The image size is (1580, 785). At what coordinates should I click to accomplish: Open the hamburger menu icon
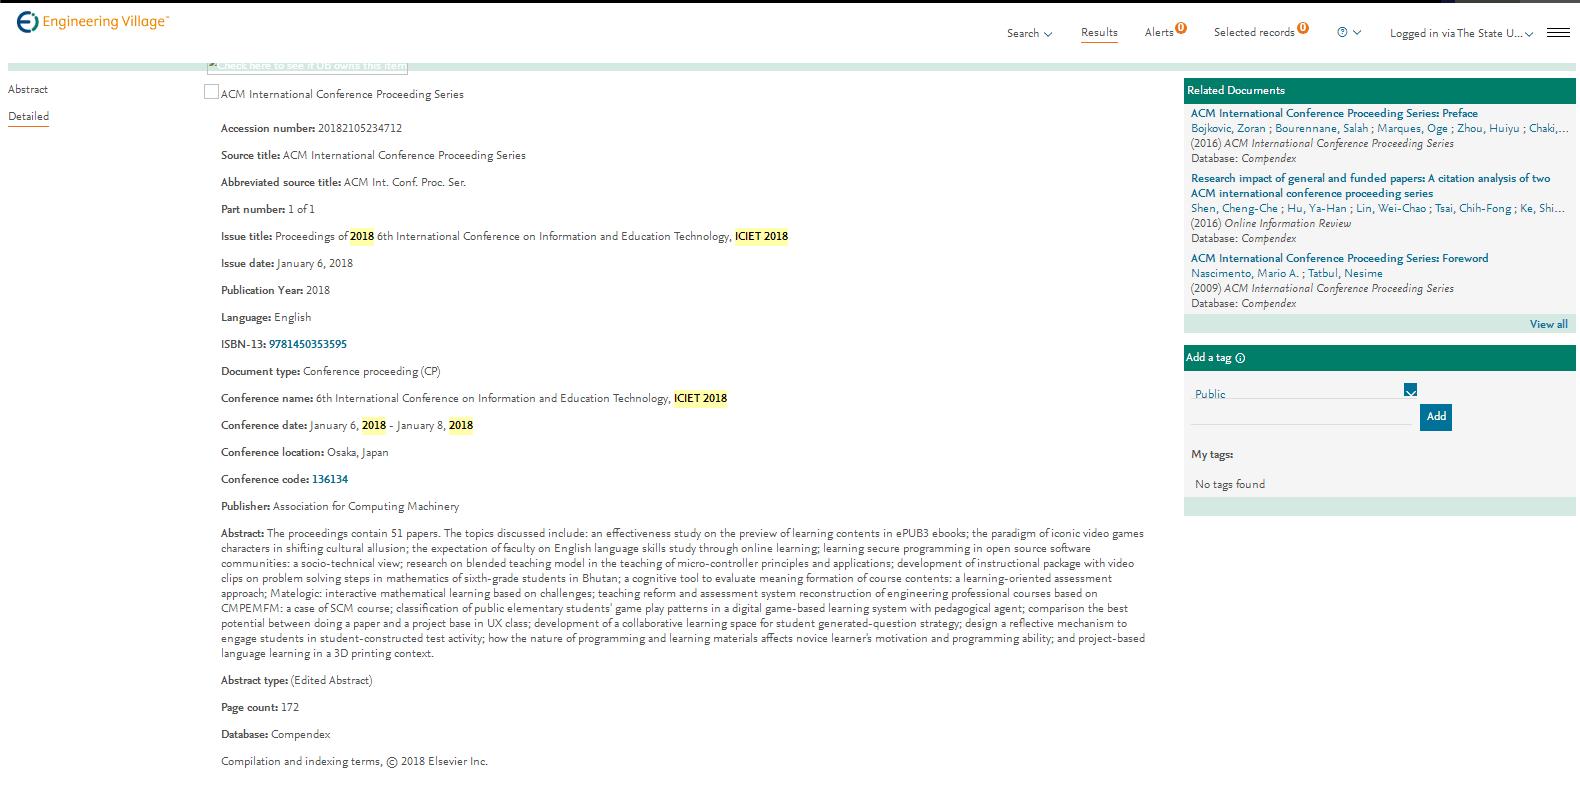coord(1557,33)
